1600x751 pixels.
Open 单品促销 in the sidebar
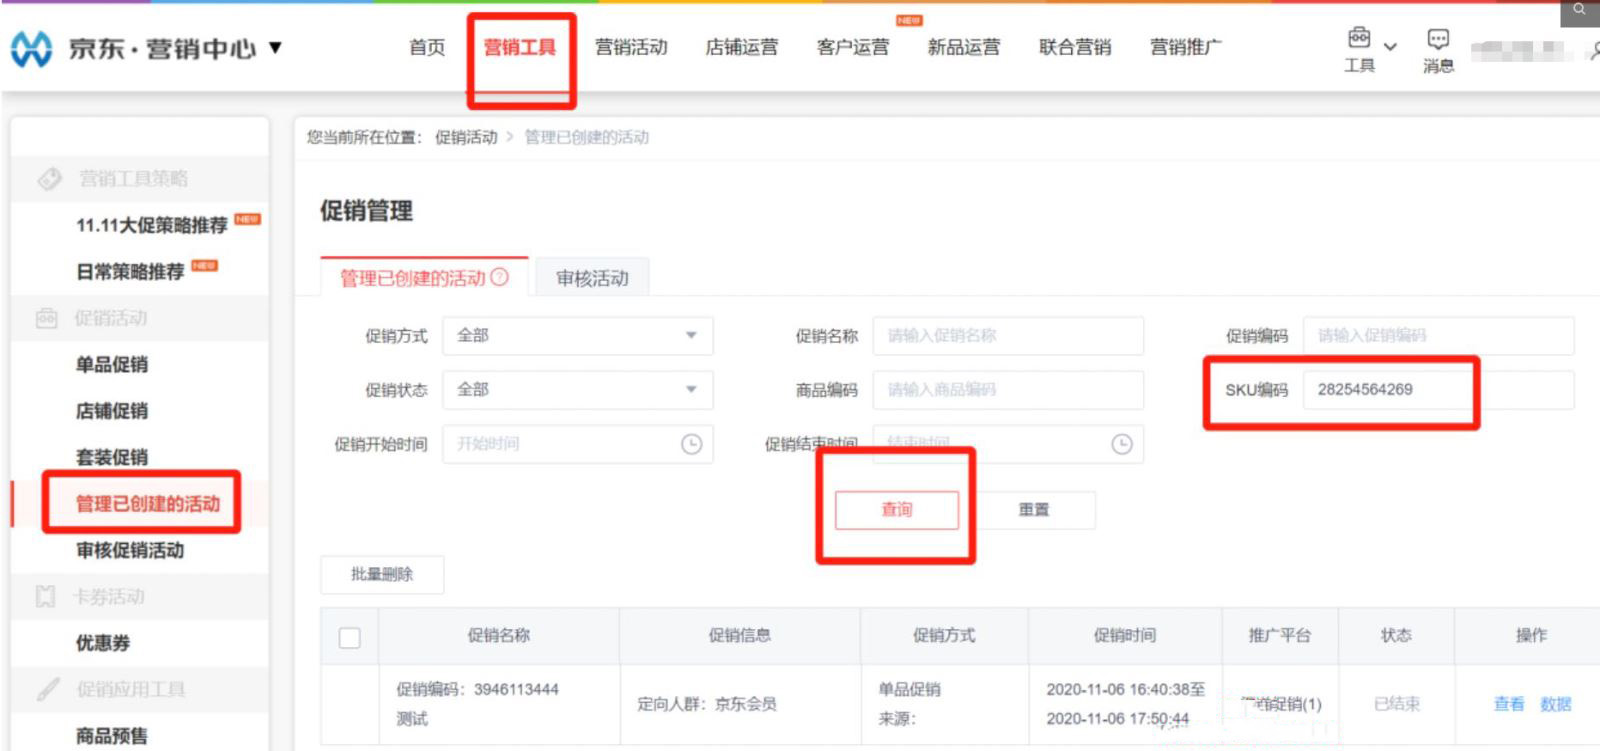click(112, 365)
